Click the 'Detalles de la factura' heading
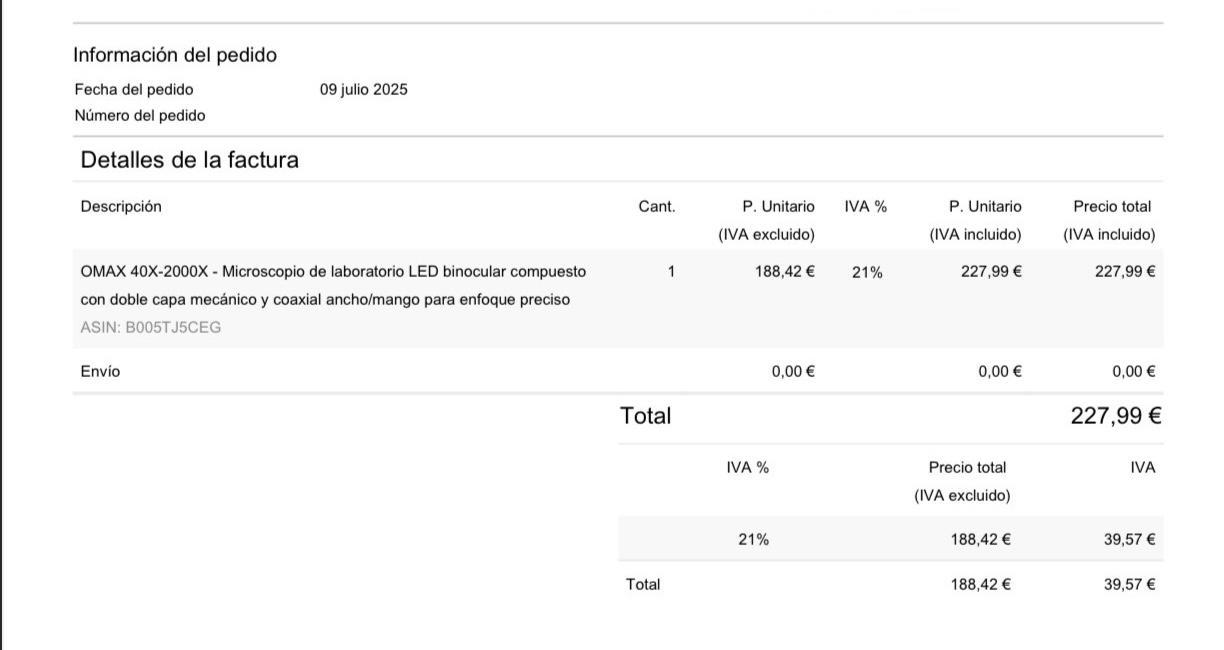 [190, 160]
